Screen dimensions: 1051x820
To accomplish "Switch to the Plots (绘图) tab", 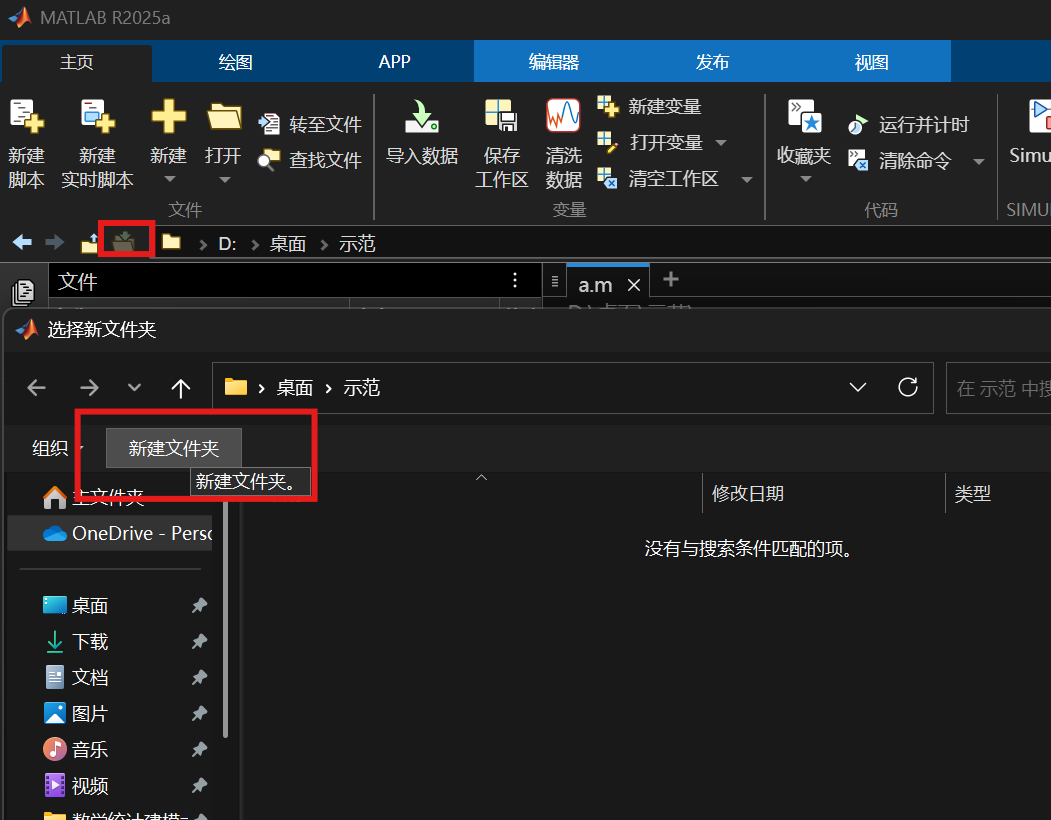I will pyautogui.click(x=235, y=62).
